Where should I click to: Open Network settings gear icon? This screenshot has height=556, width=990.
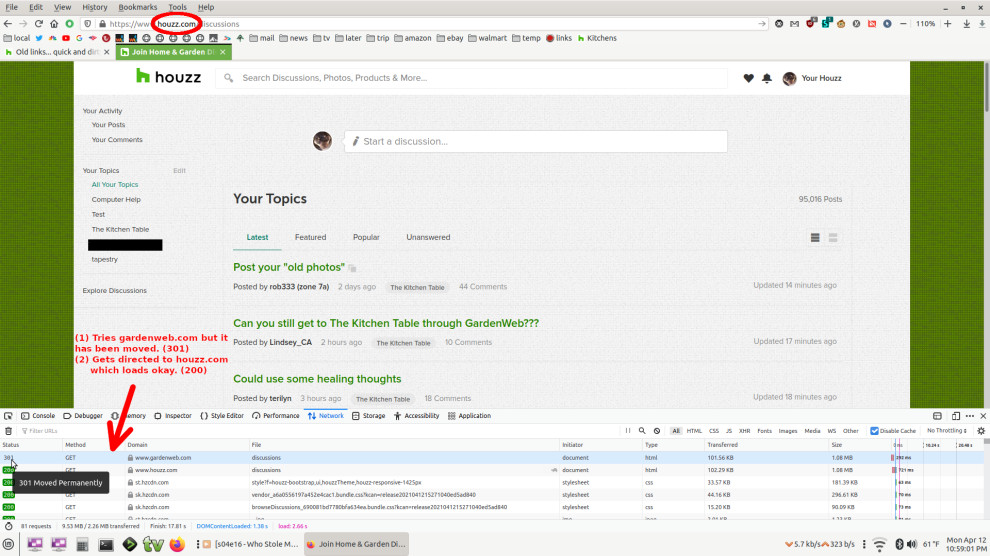981,431
